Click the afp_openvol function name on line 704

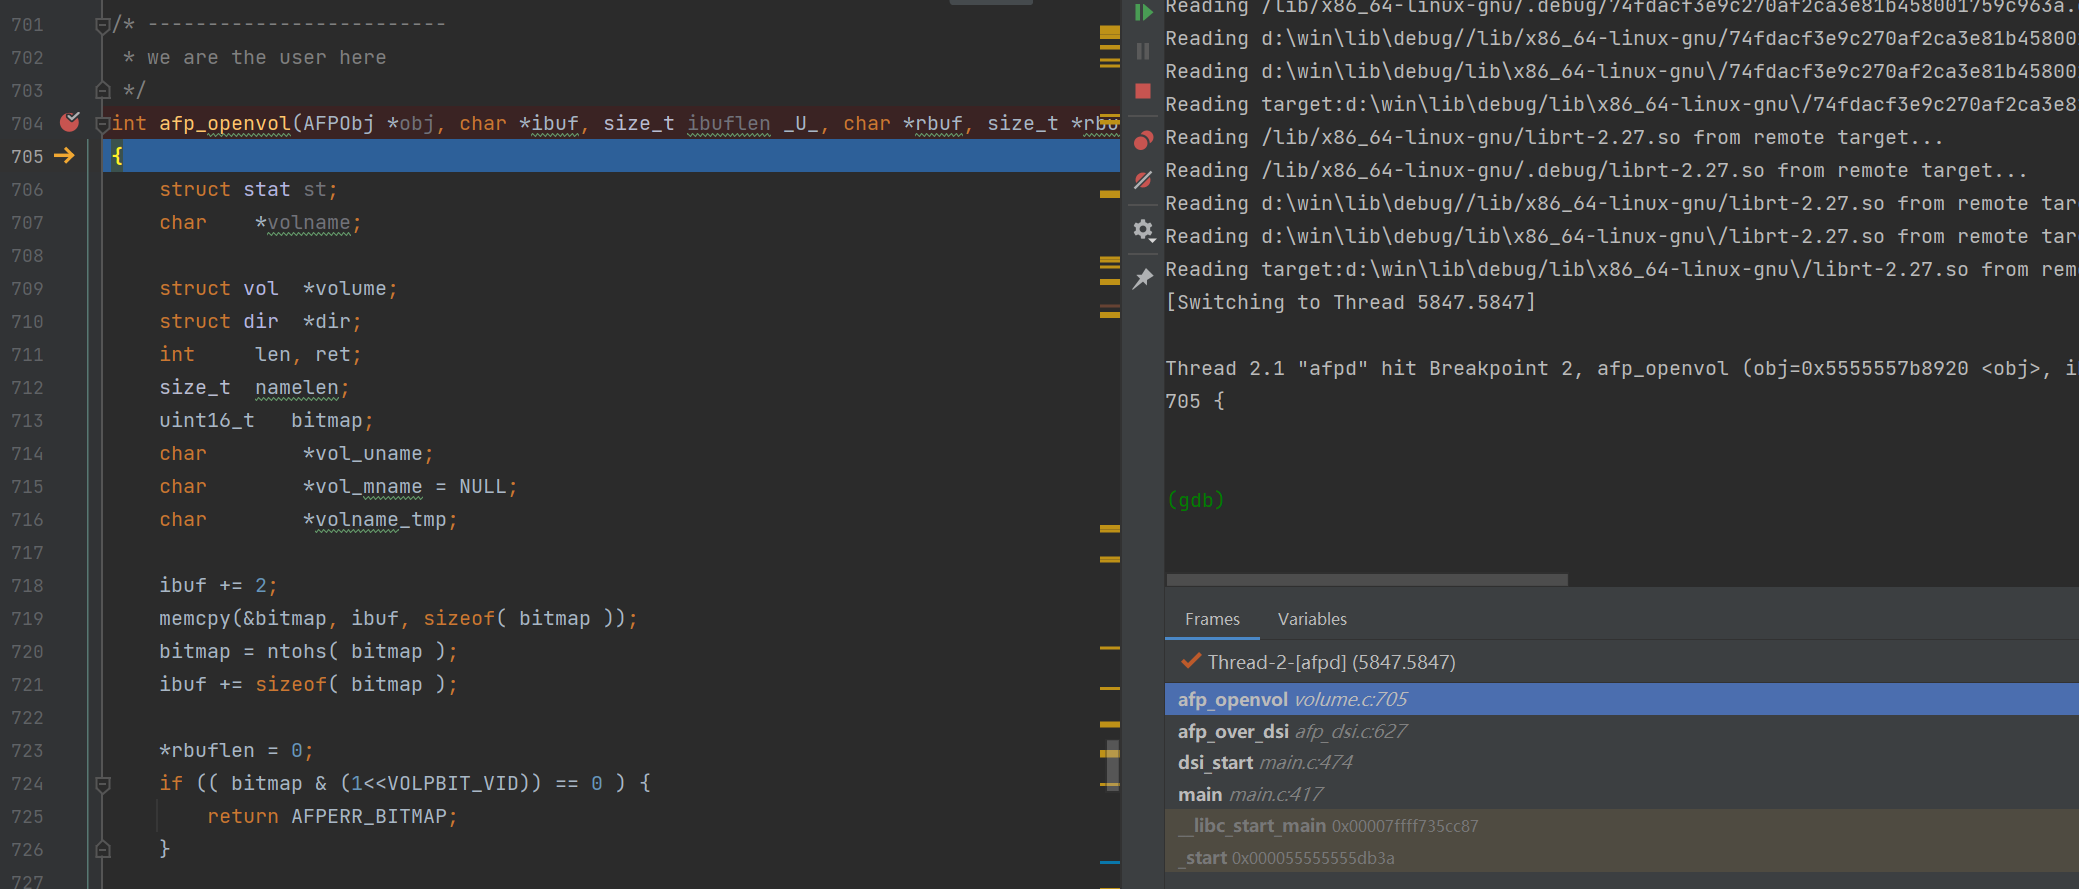point(224,123)
